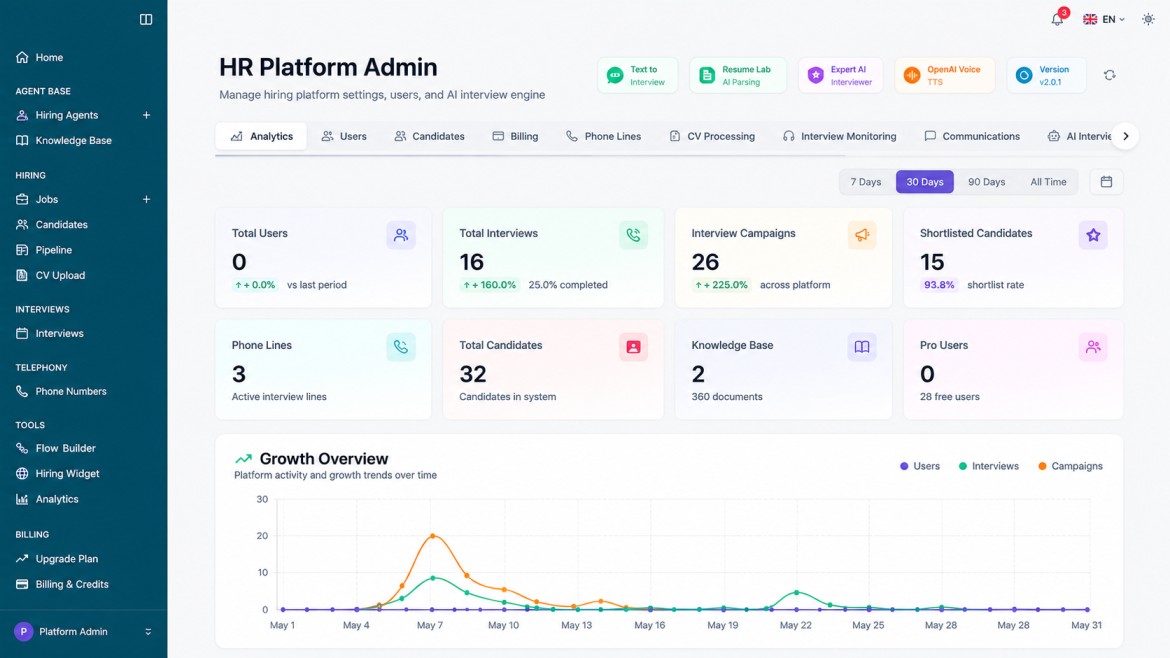The height and width of the screenshot is (658, 1170).
Task: Expand the Platform Admin account menu
Action: [x=148, y=632]
